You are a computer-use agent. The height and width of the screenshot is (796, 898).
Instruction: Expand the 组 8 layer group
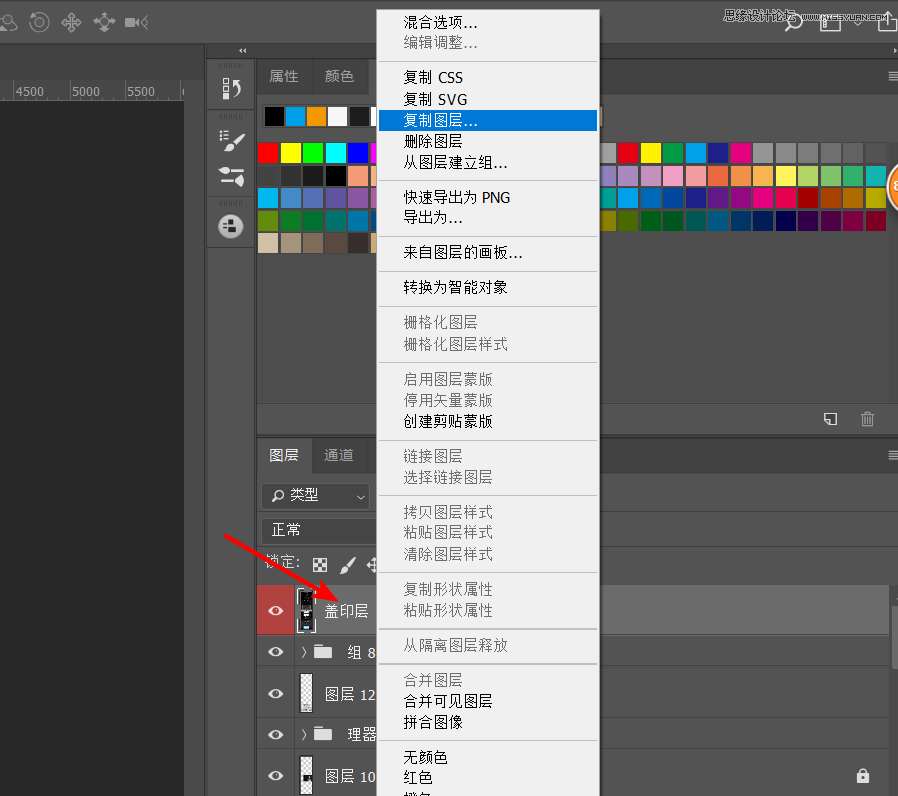(304, 652)
